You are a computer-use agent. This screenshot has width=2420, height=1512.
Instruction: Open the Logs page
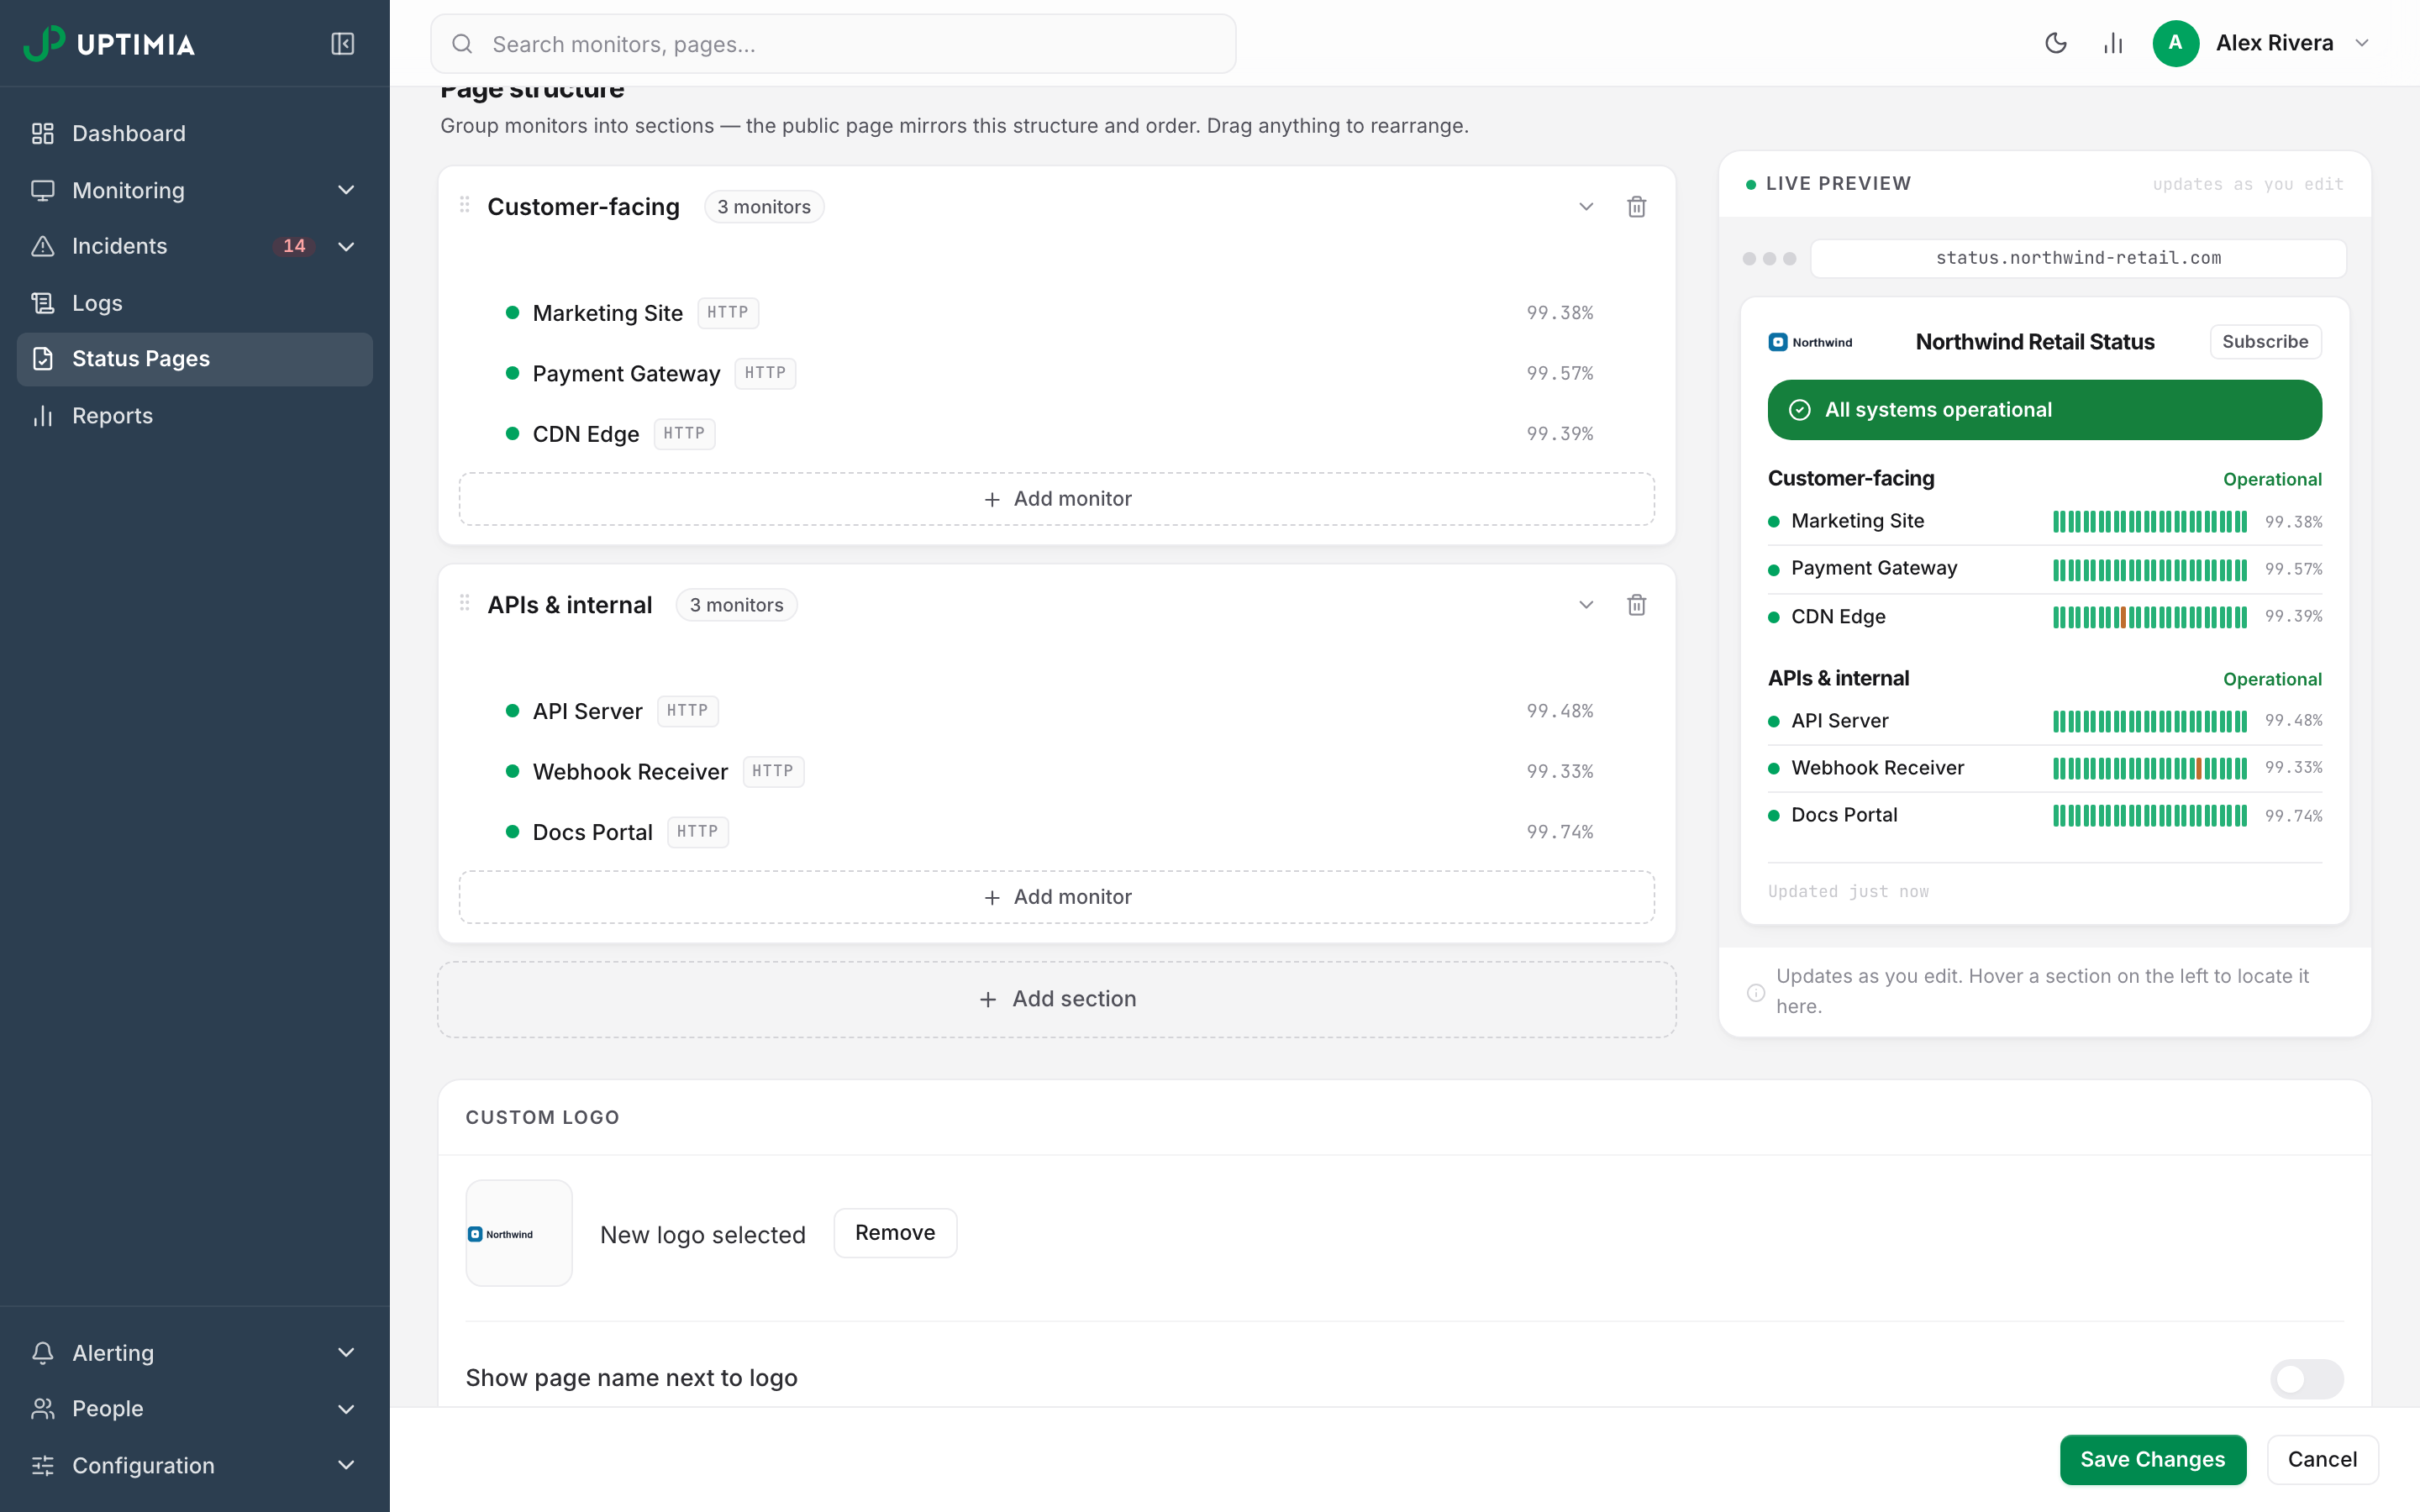(195, 303)
